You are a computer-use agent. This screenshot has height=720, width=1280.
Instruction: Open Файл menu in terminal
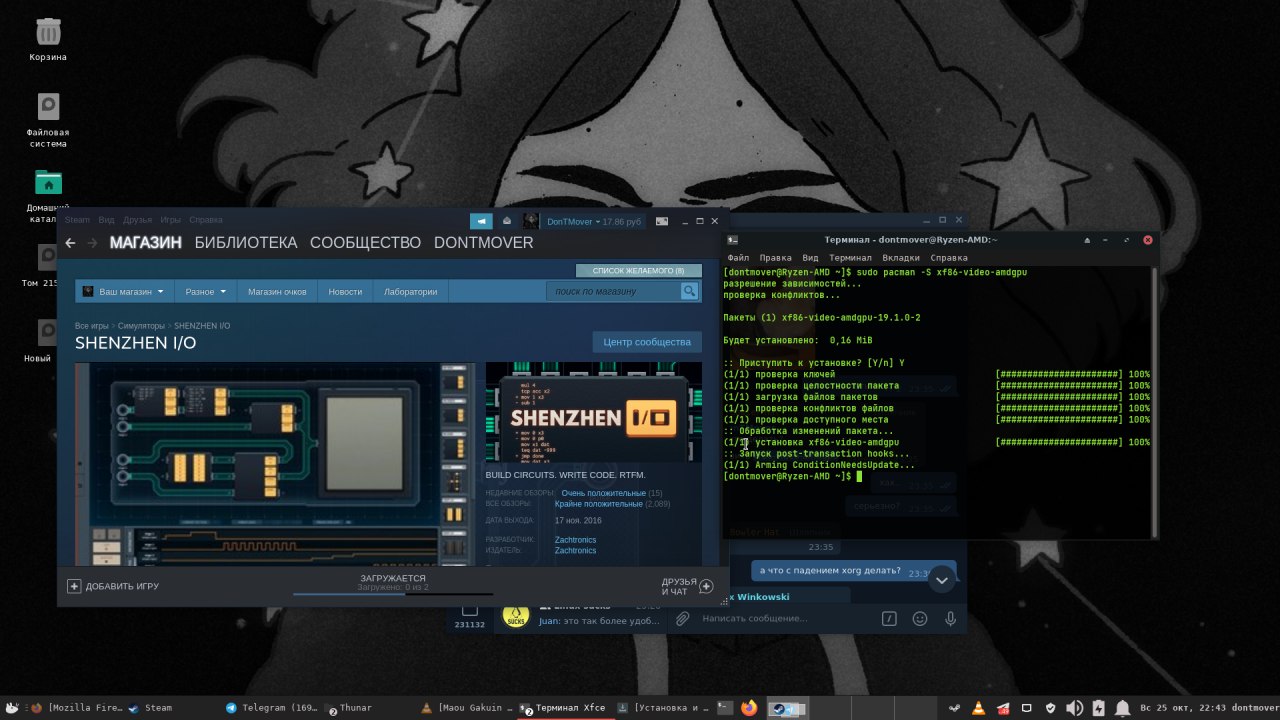click(738, 258)
